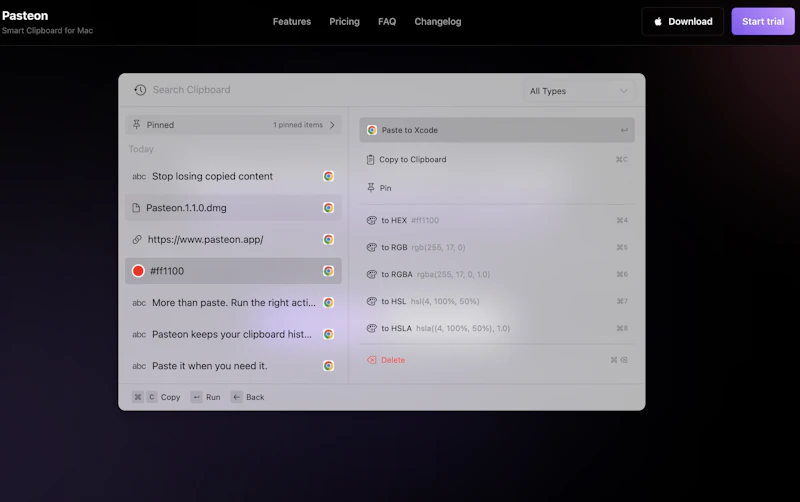Screen dimensions: 800x502
Task: Click the palette icon beside to RGB
Action: click(371, 247)
